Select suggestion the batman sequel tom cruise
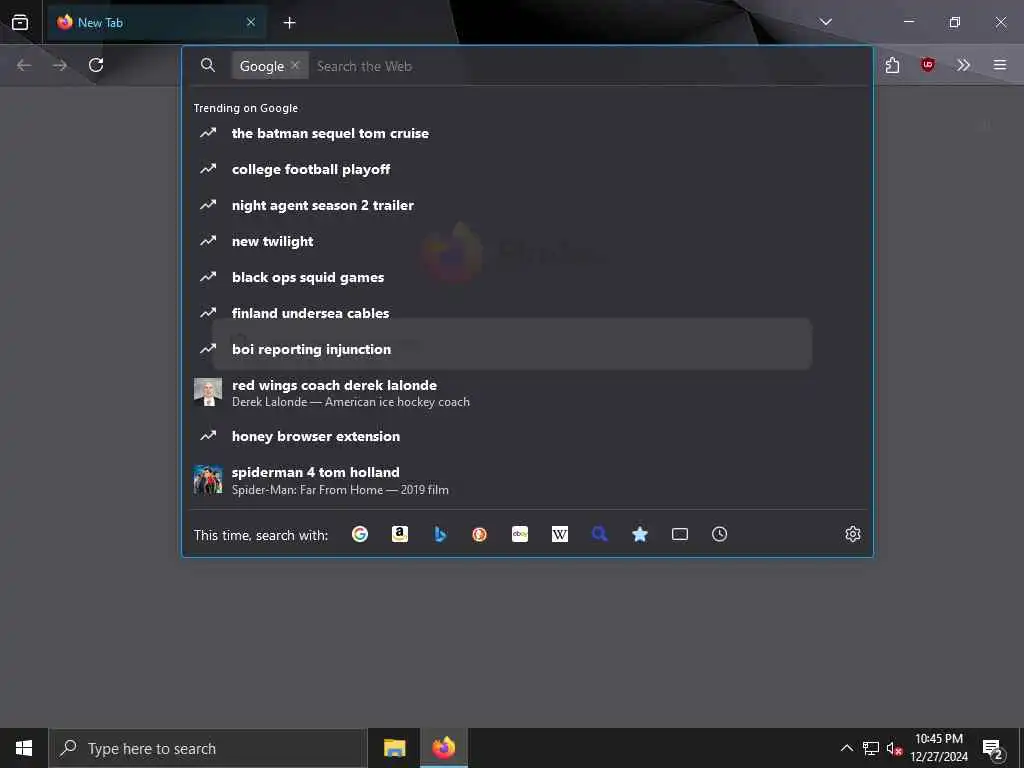Viewport: 1024px width, 768px height. click(x=527, y=133)
